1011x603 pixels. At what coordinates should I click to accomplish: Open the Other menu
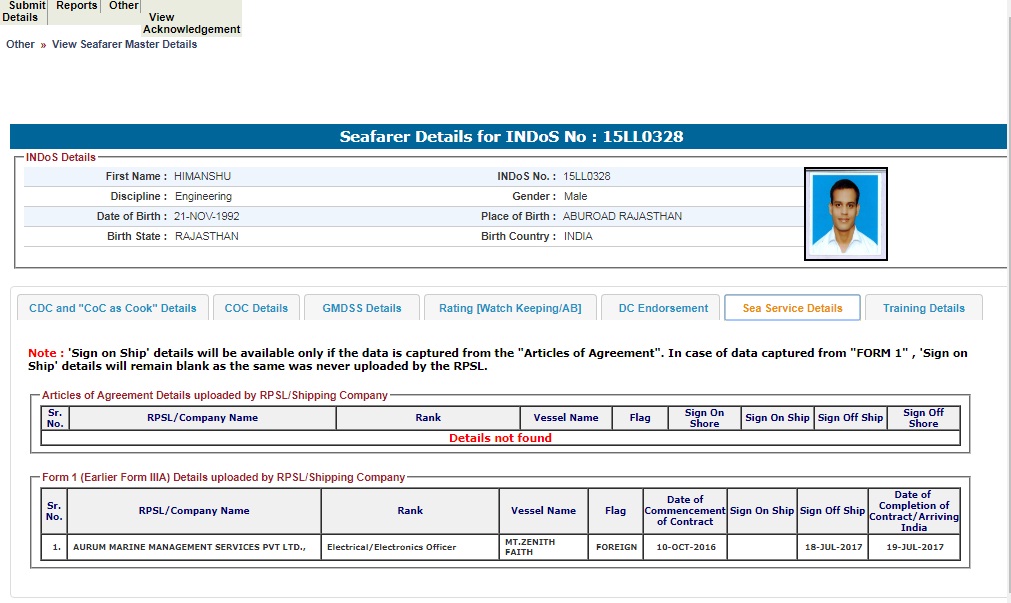click(124, 6)
